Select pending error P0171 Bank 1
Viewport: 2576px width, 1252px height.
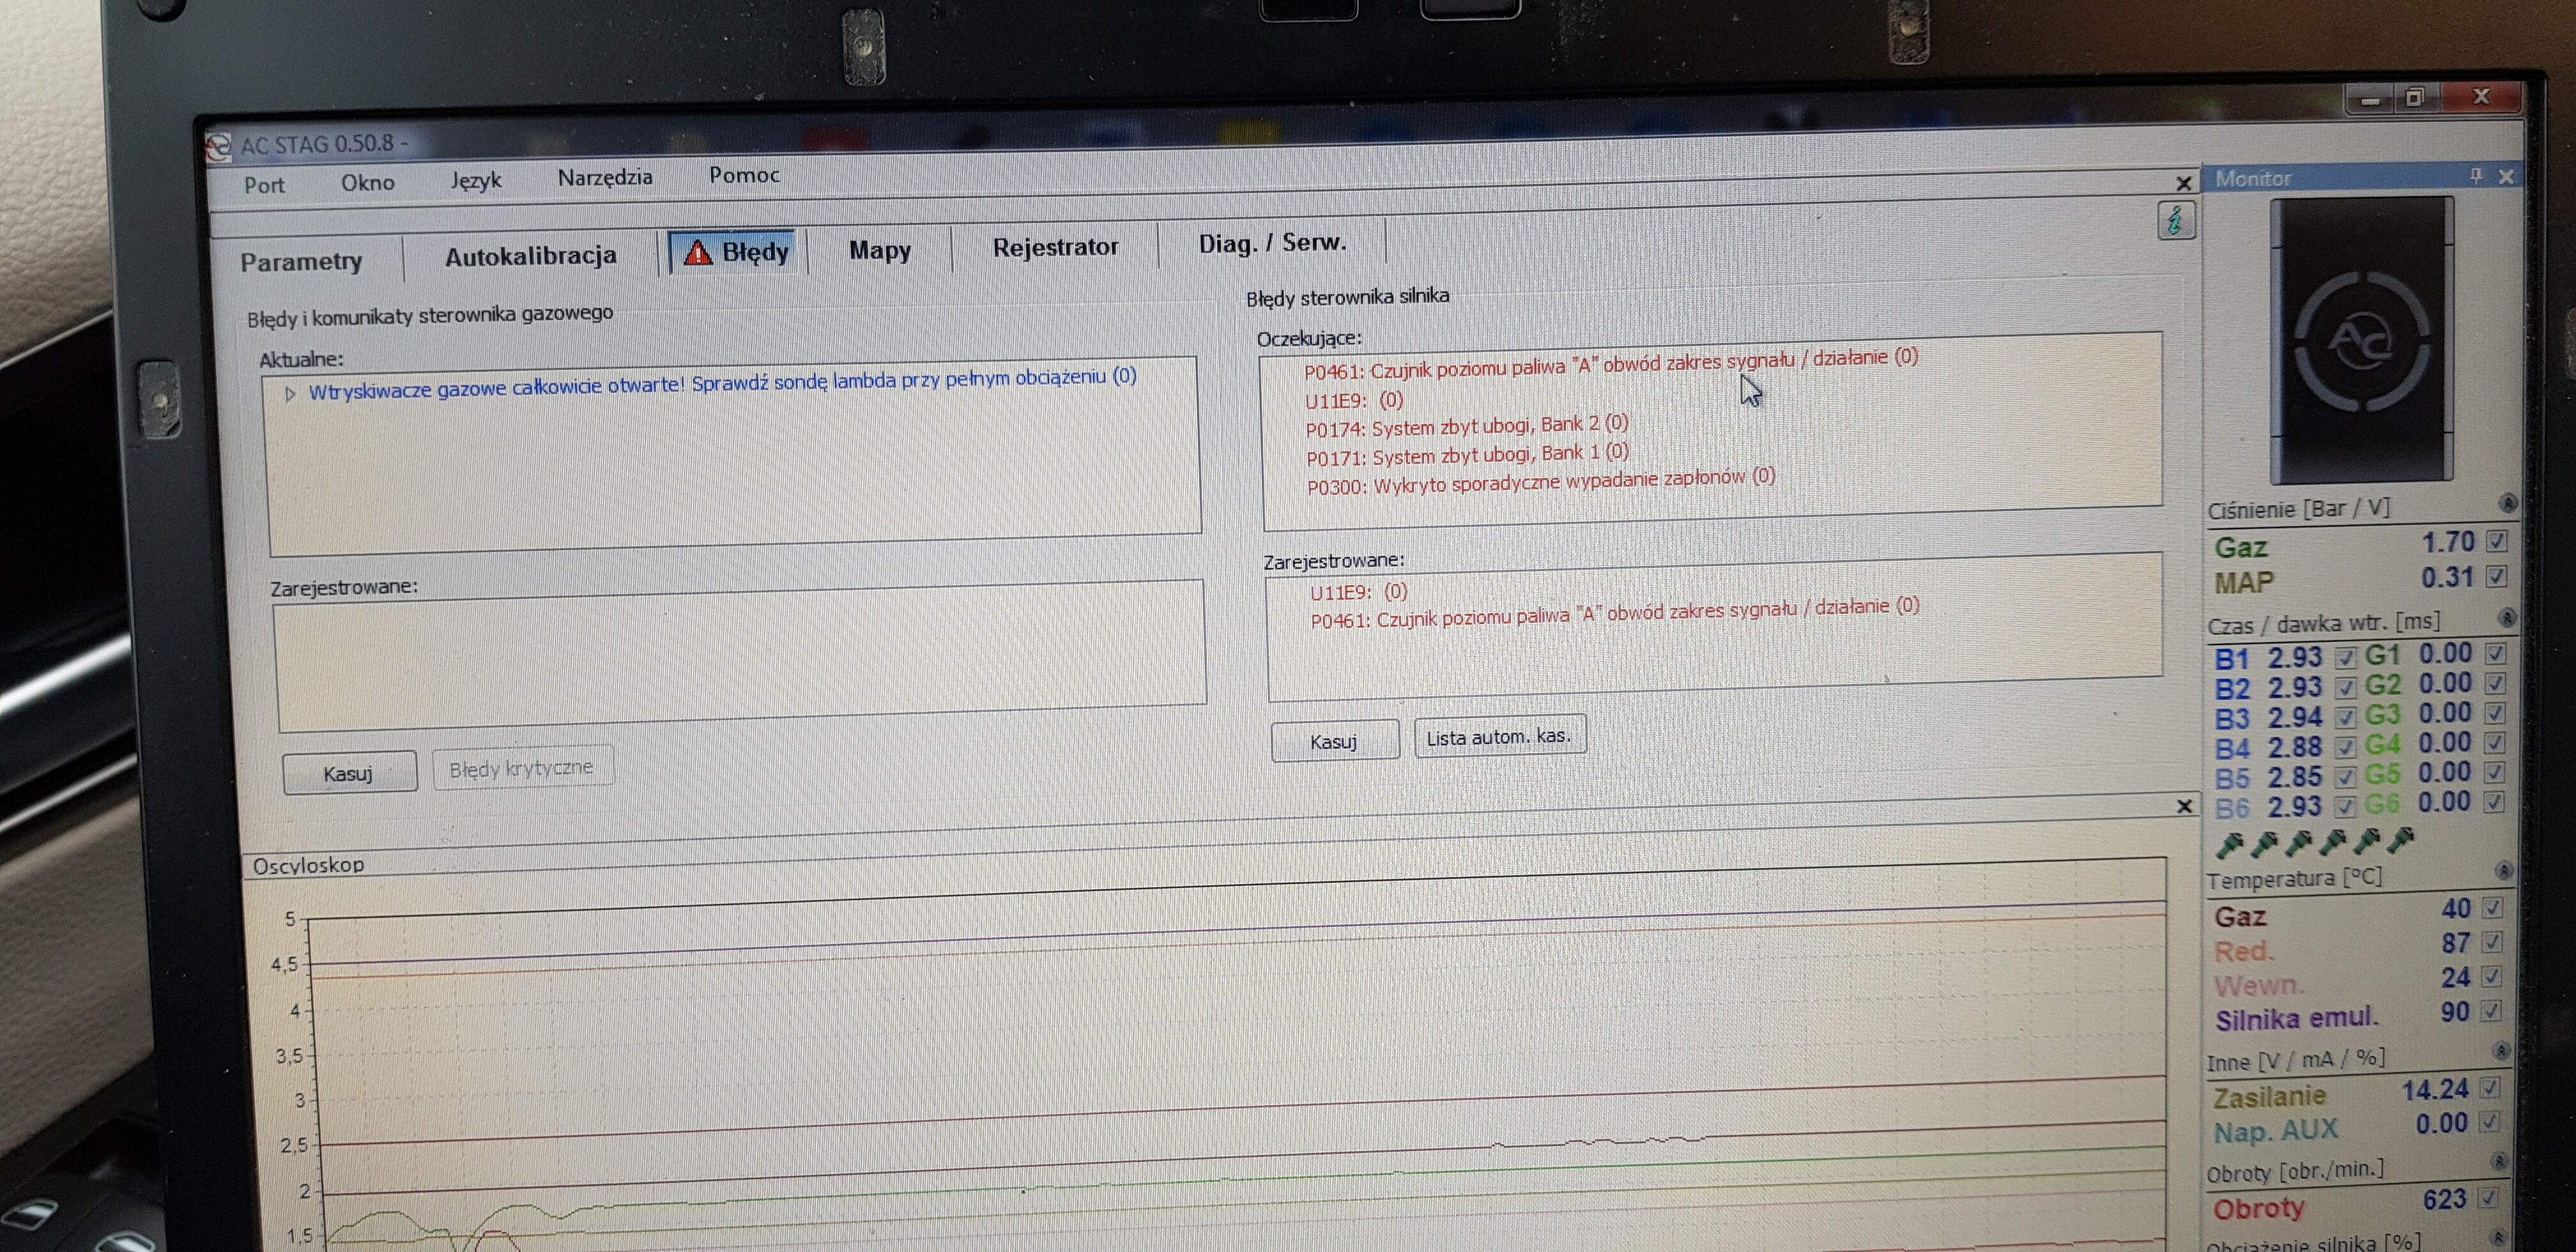pyautogui.click(x=1468, y=455)
